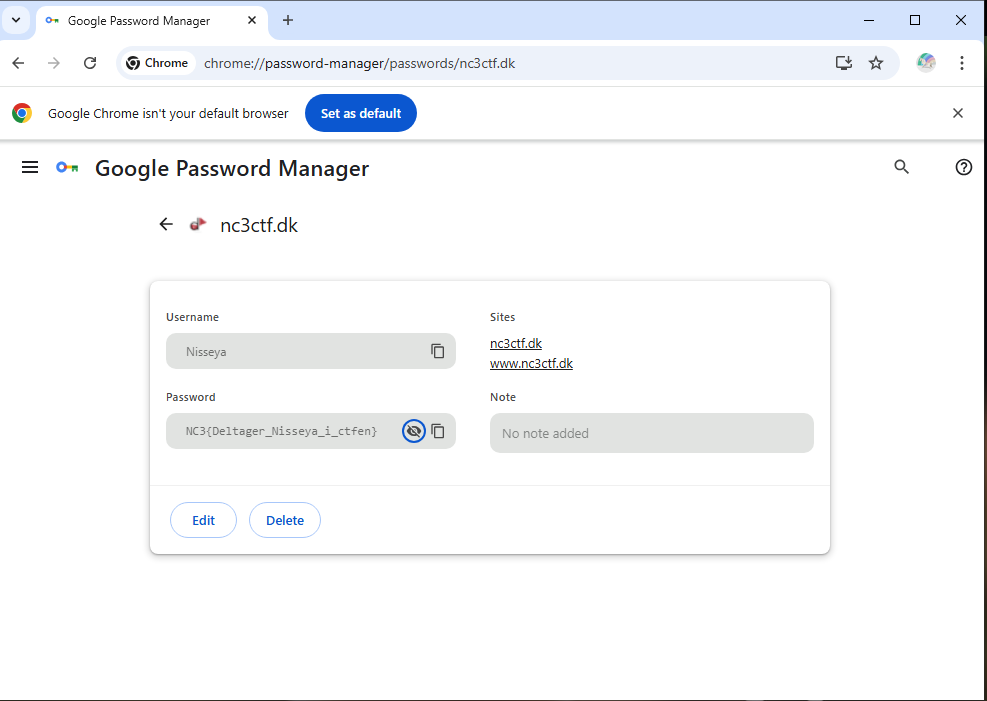Click the Chrome profile avatar

pyautogui.click(x=926, y=62)
